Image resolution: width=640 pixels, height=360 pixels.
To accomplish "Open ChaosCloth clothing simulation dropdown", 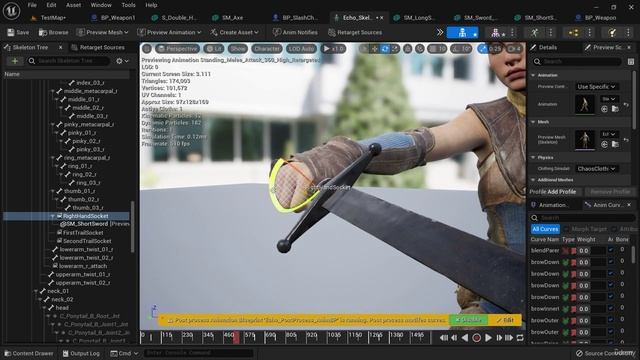I will [596, 169].
